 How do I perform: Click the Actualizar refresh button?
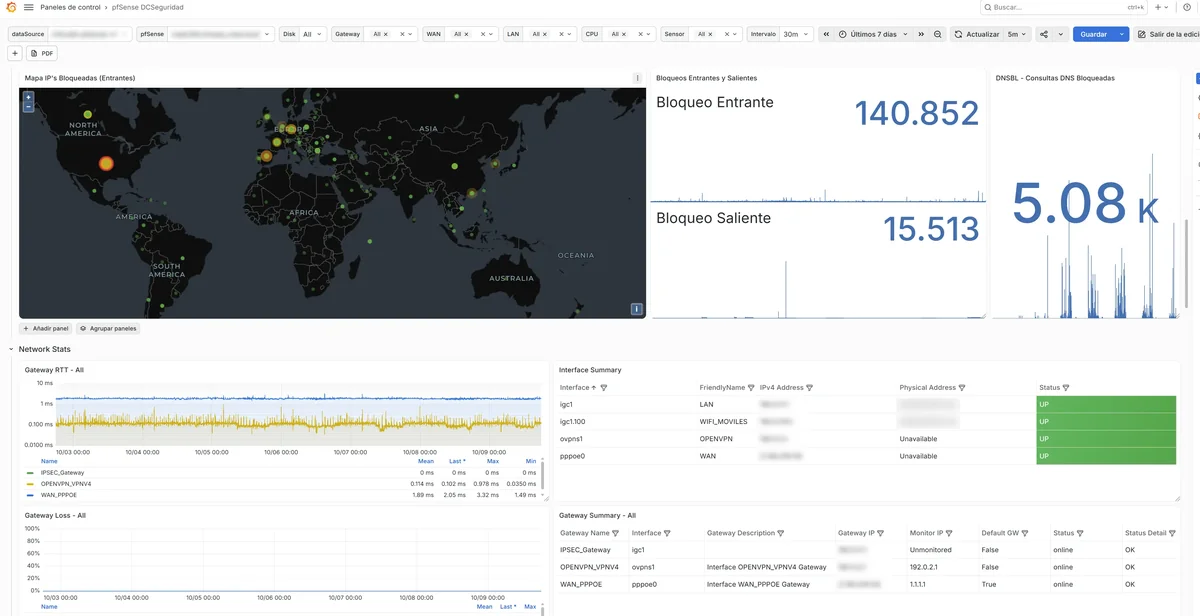[x=976, y=34]
